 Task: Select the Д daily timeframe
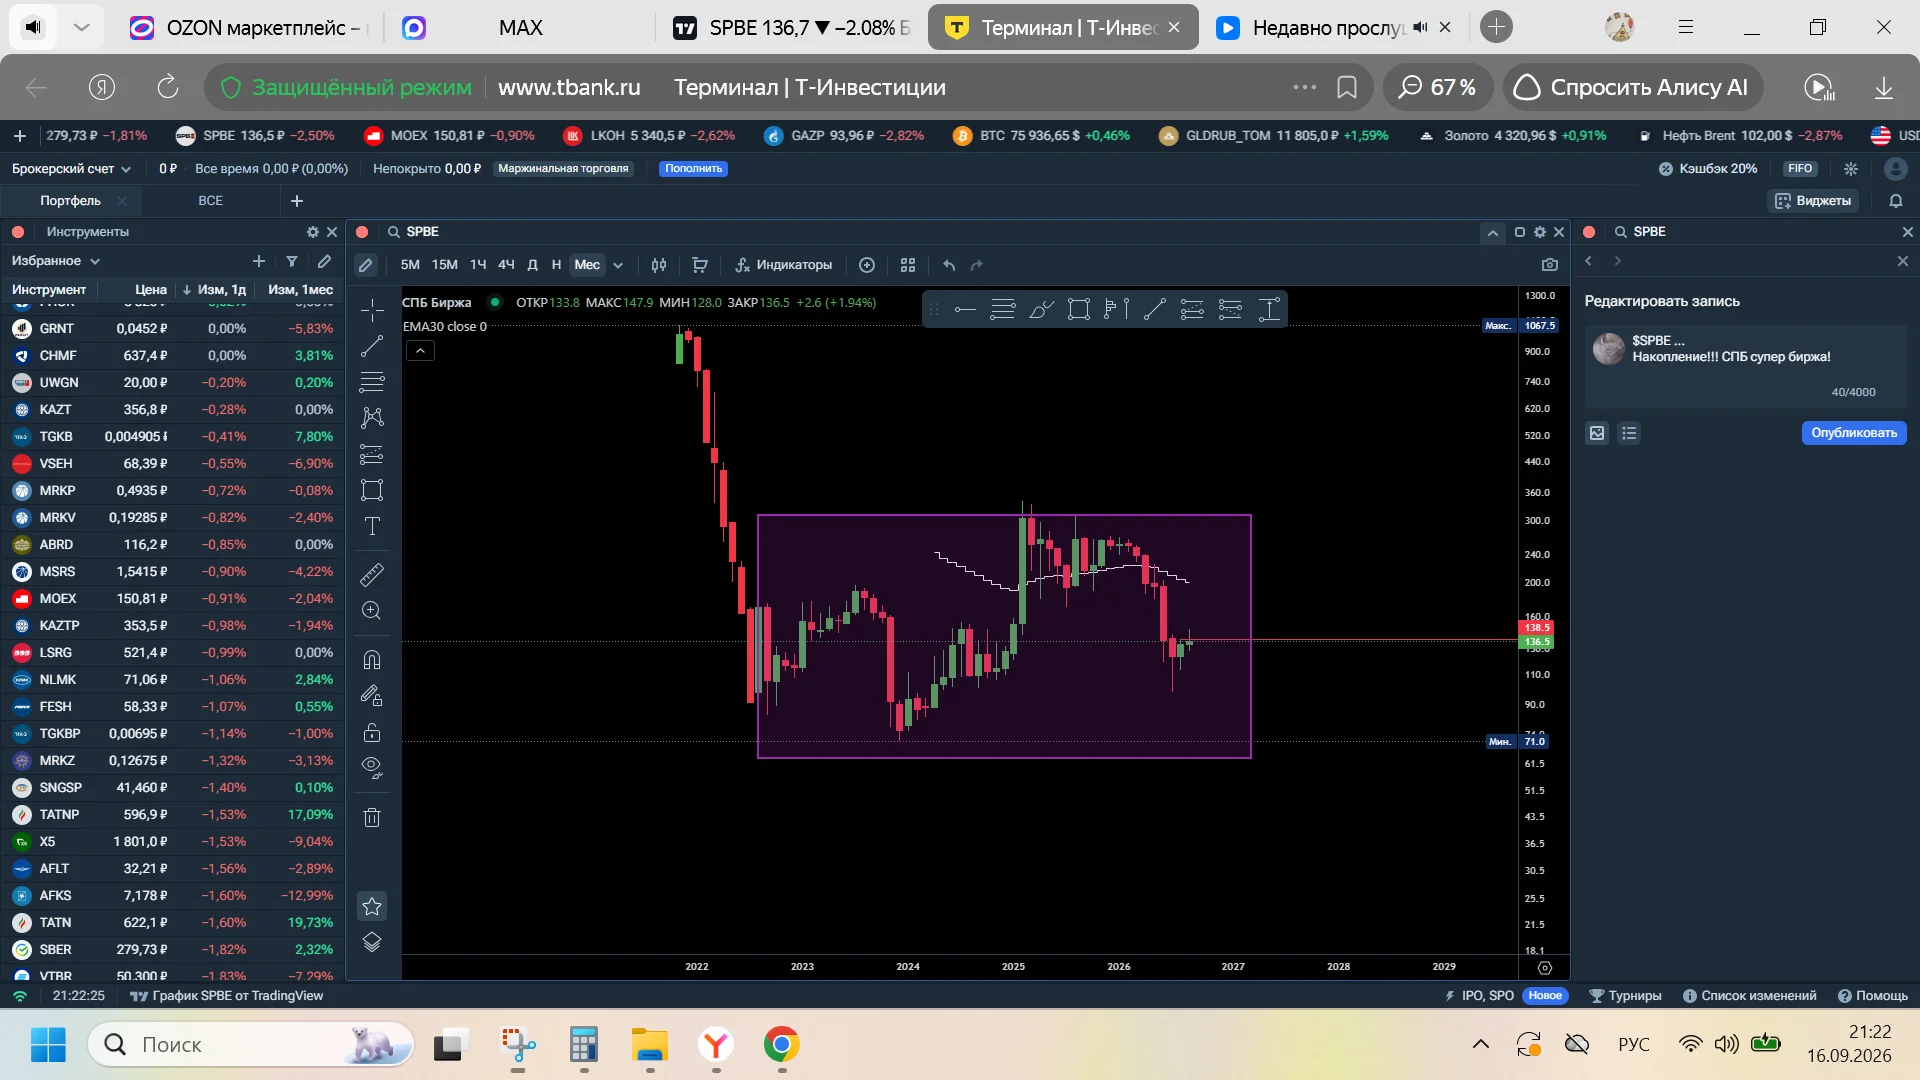coord(532,265)
